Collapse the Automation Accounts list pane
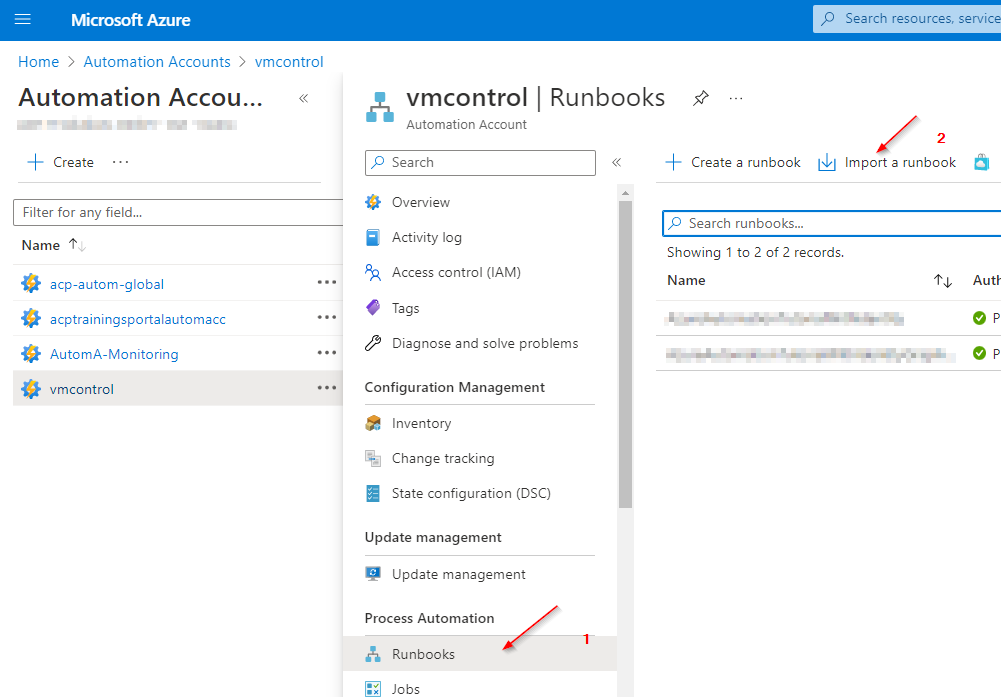Viewport: 1001px width, 697px height. [304, 98]
